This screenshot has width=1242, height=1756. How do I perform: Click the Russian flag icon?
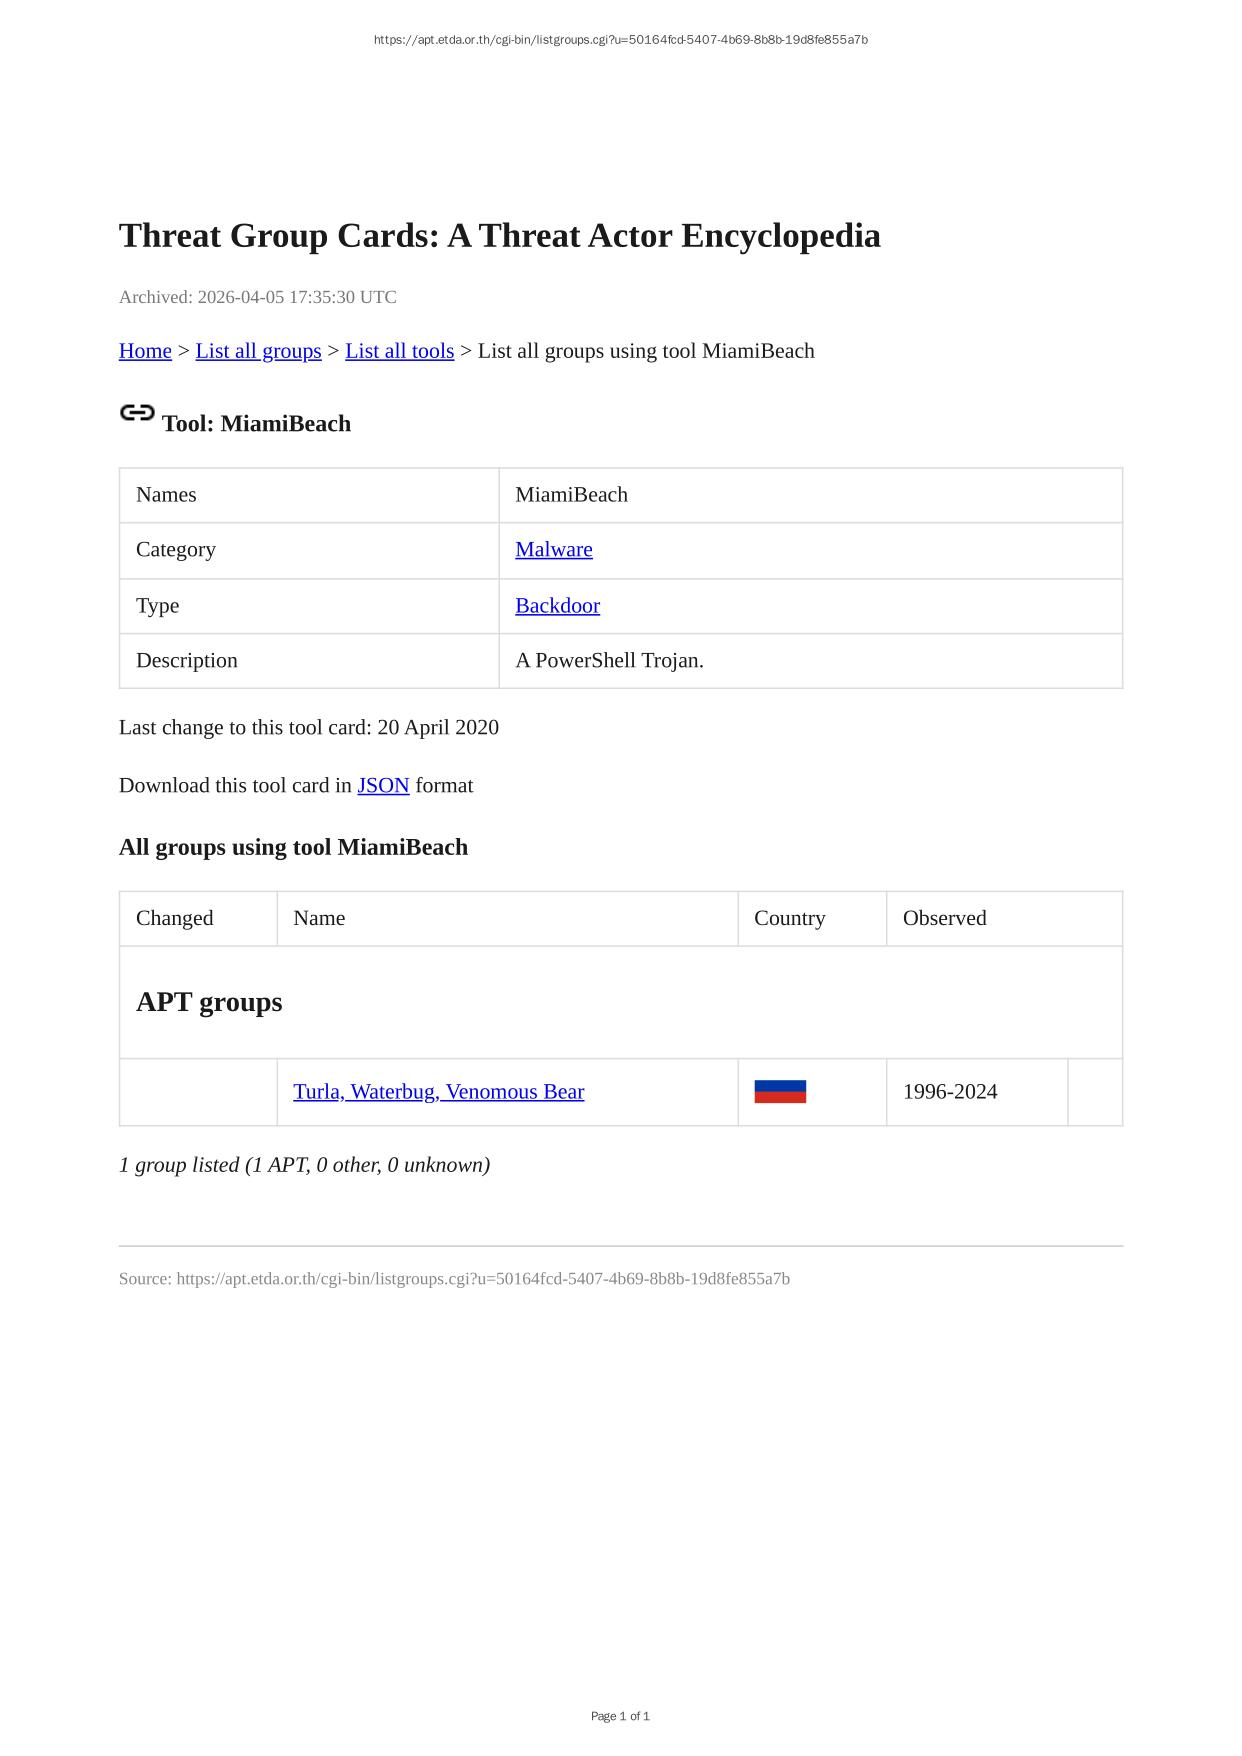pyautogui.click(x=780, y=1092)
